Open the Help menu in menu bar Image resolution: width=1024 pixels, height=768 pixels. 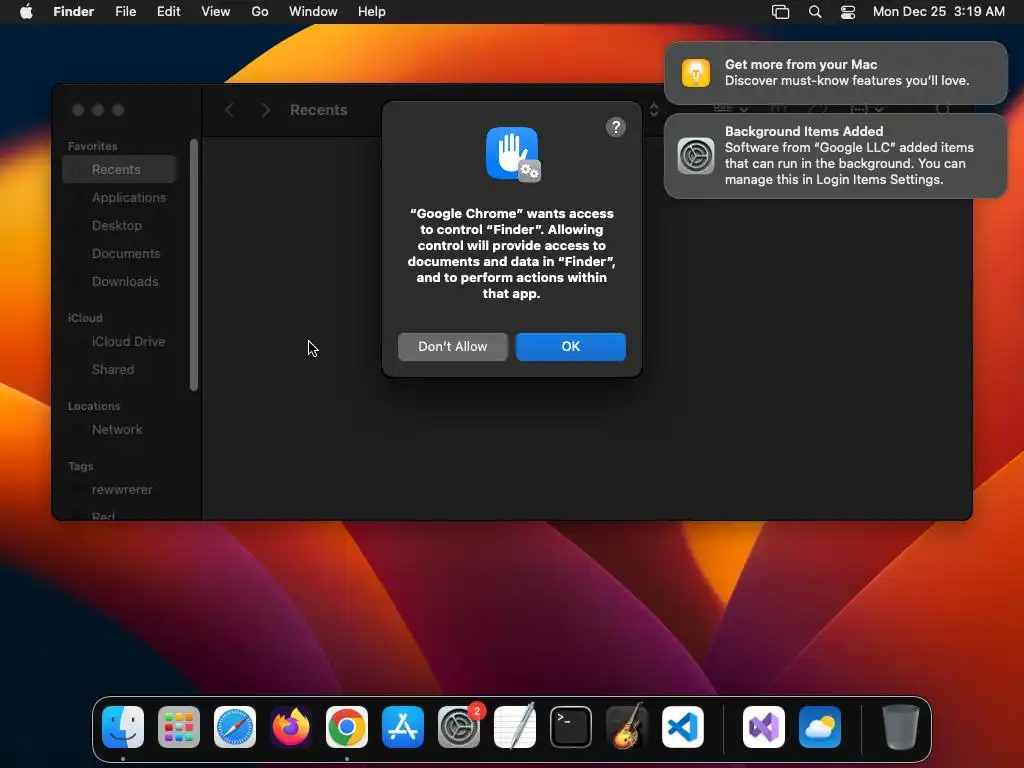pos(372,12)
